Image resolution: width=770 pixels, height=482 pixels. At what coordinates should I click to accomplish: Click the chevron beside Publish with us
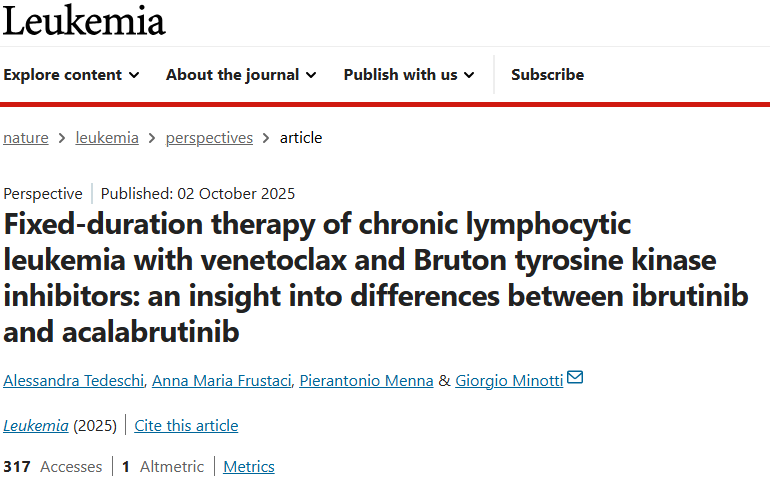click(x=469, y=75)
